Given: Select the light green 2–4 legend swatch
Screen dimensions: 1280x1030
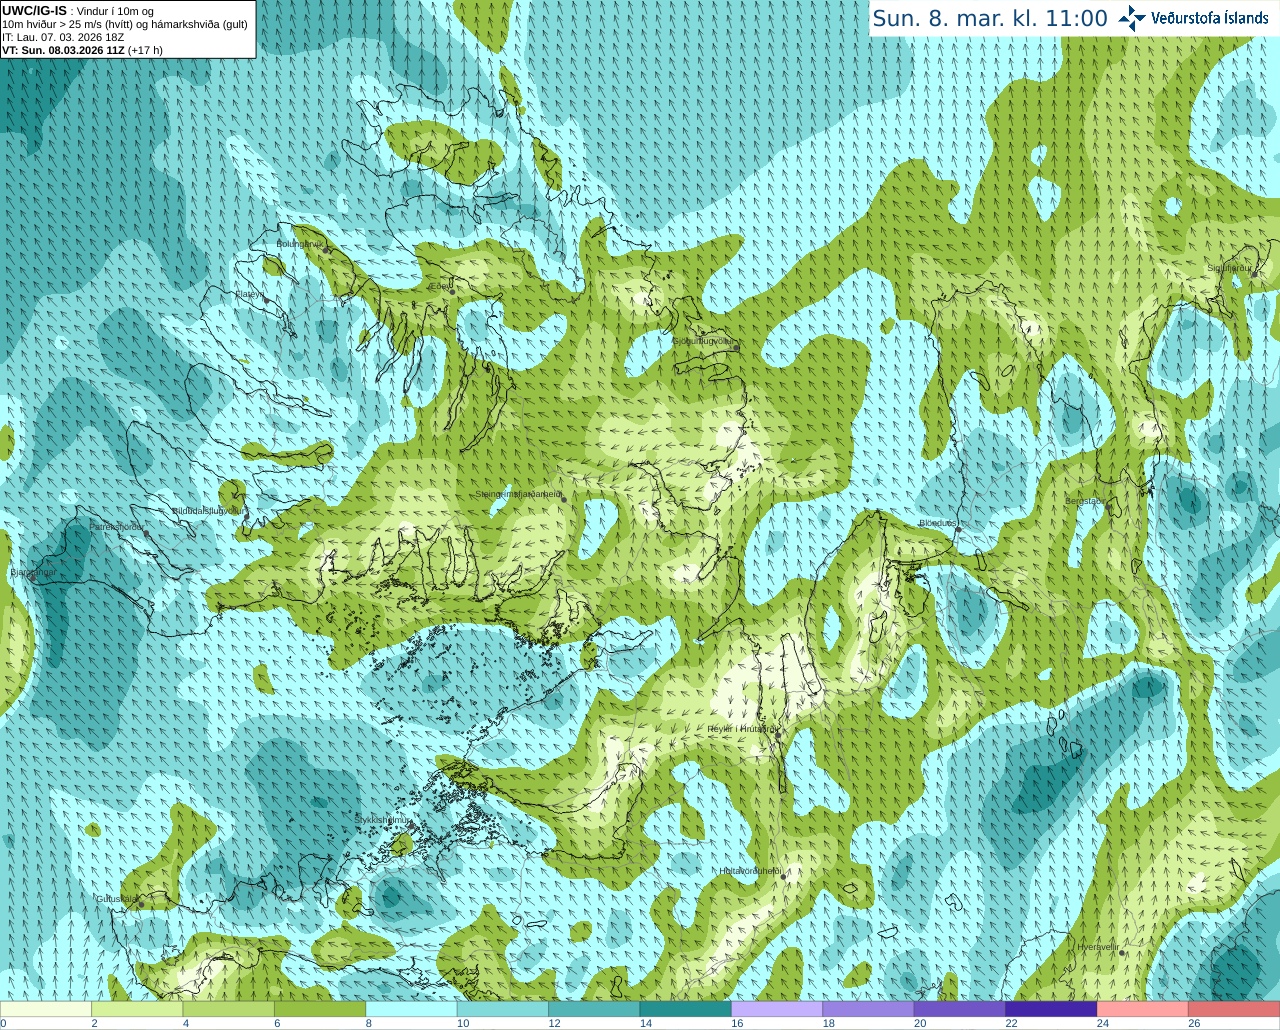Looking at the screenshot, I should click(137, 1009).
